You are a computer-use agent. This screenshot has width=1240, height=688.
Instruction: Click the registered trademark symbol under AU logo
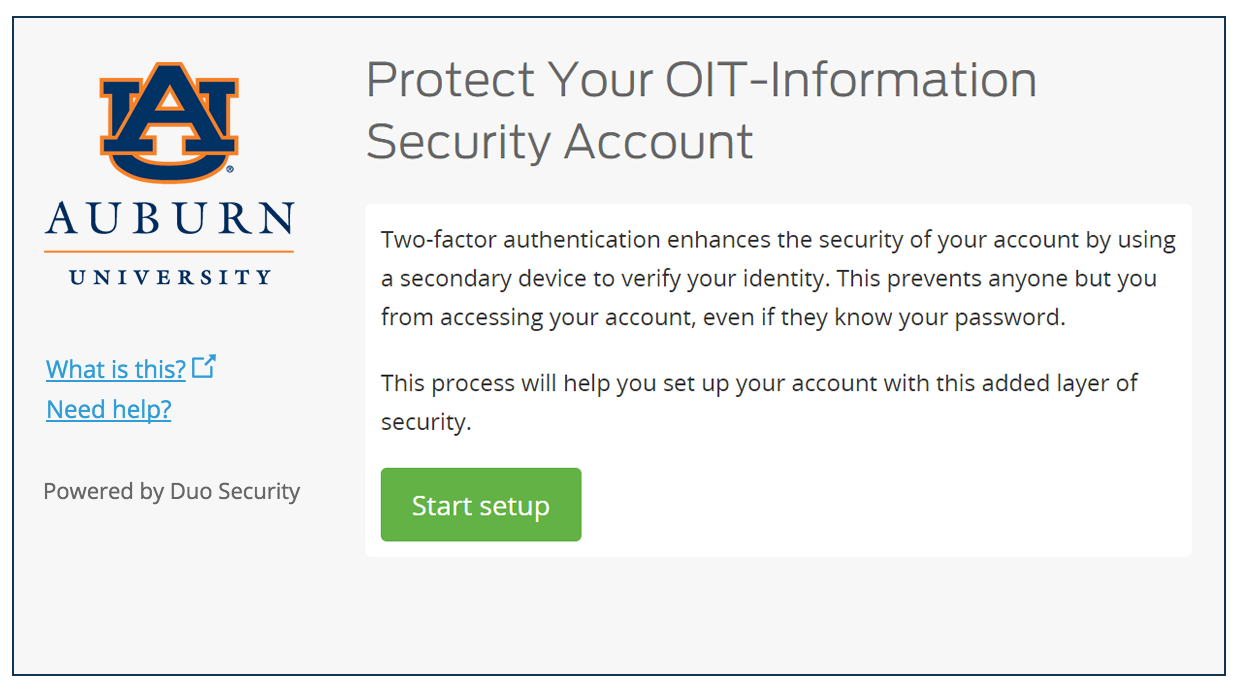tap(229, 171)
